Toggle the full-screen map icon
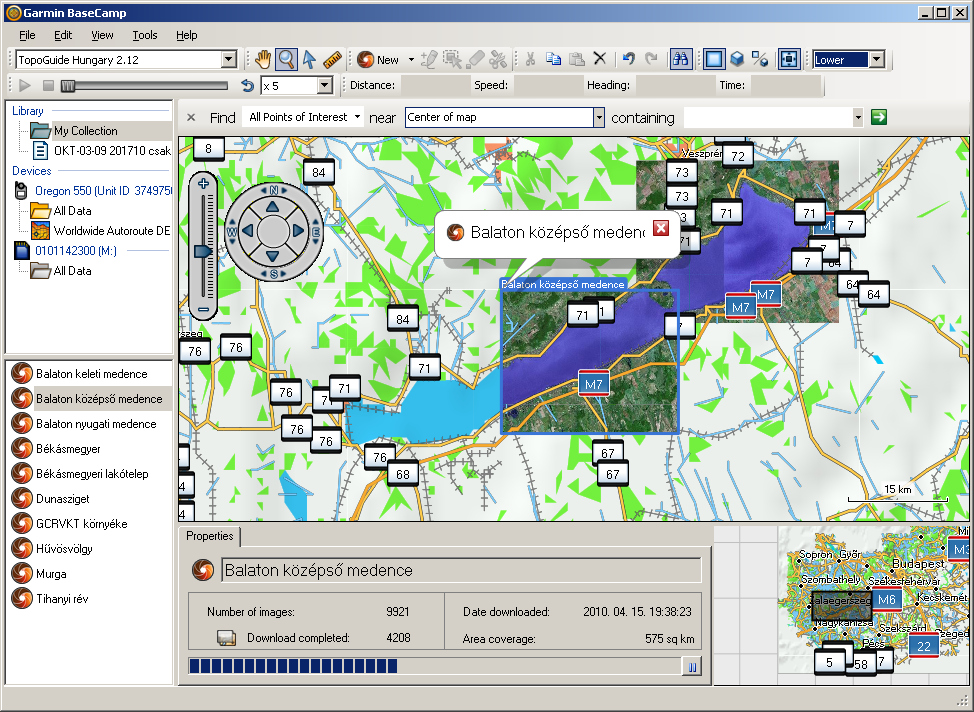 pyautogui.click(x=789, y=60)
